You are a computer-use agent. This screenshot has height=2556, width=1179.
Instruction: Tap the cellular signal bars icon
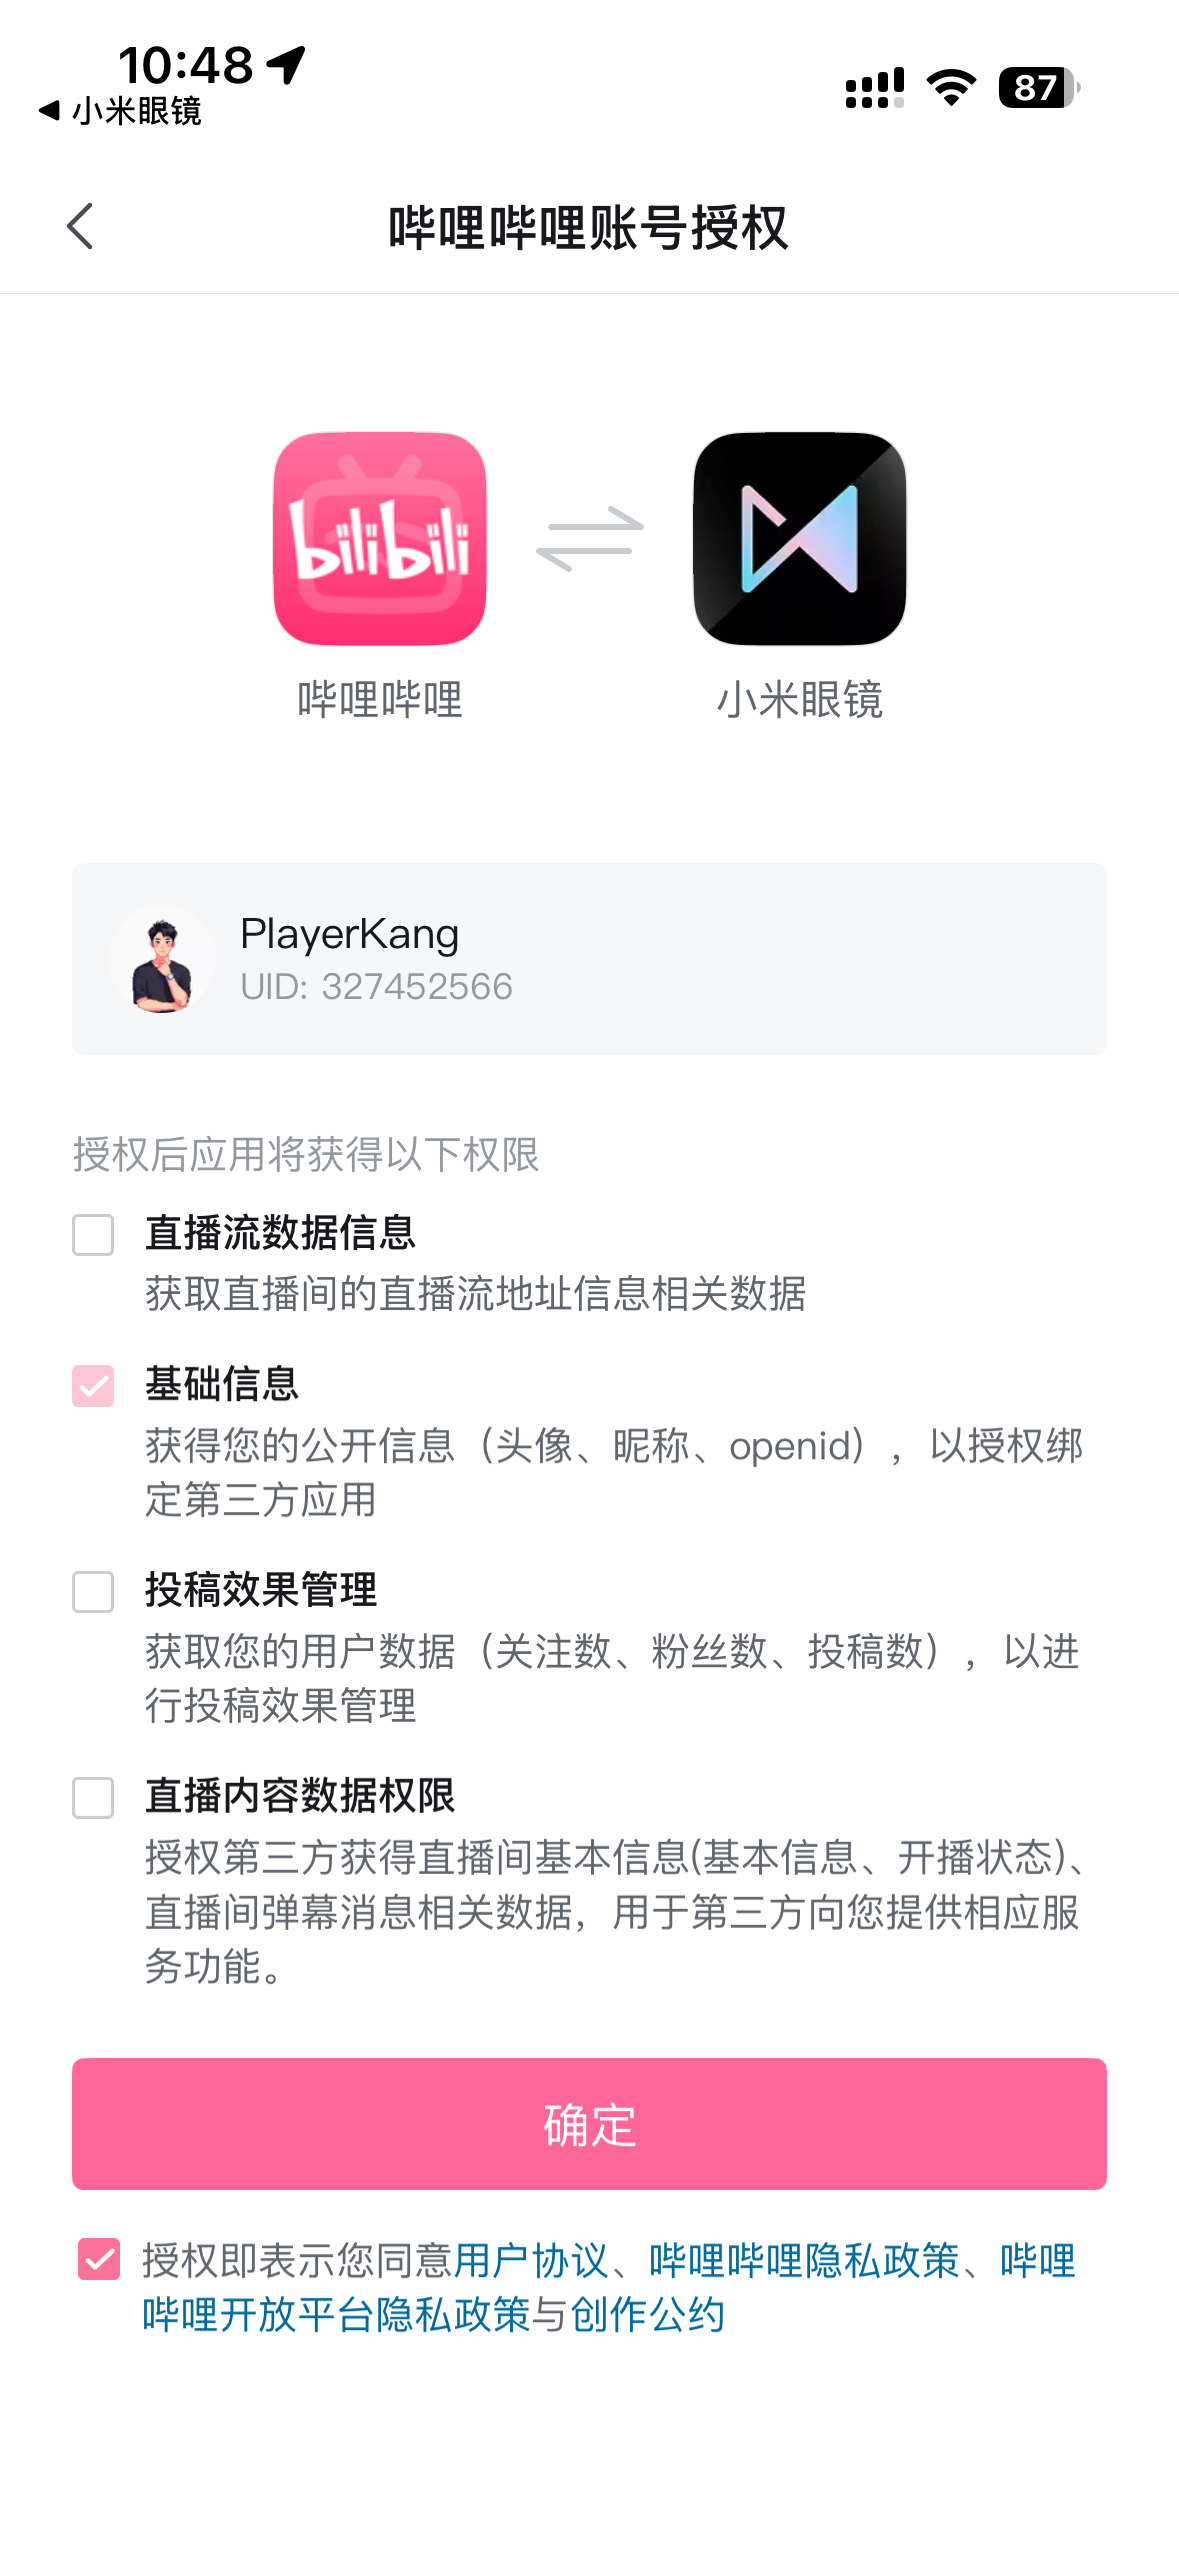(874, 88)
